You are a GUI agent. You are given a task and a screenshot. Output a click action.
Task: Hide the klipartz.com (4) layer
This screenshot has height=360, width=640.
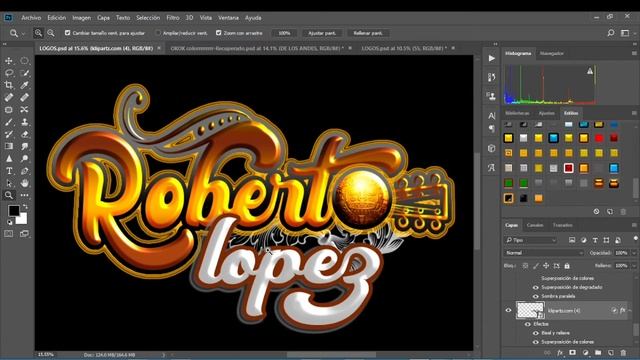pos(508,310)
